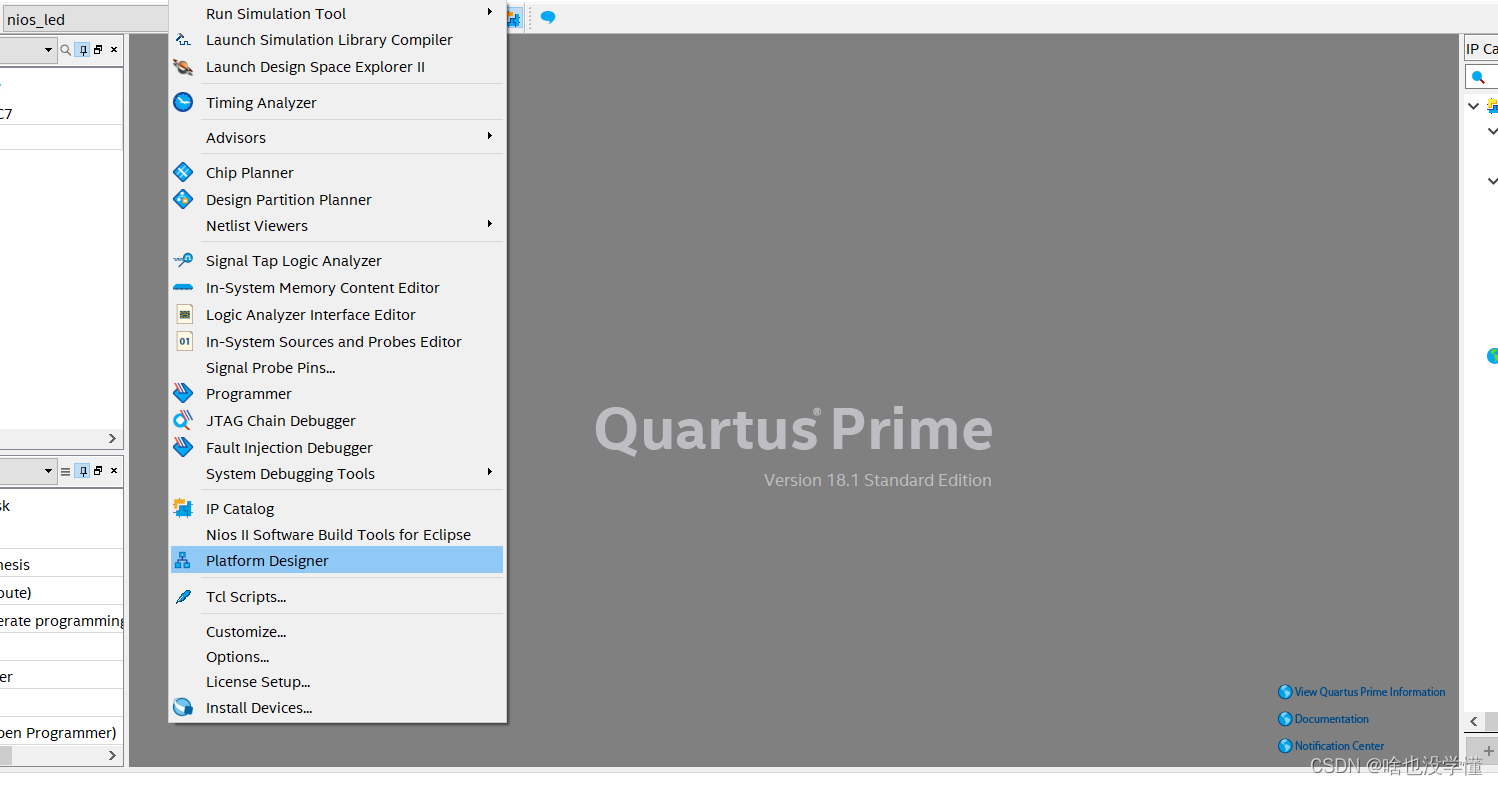Viewport: 1498px width, 785px height.
Task: Click the IP Catalog search magnifier icon
Action: 1478,77
